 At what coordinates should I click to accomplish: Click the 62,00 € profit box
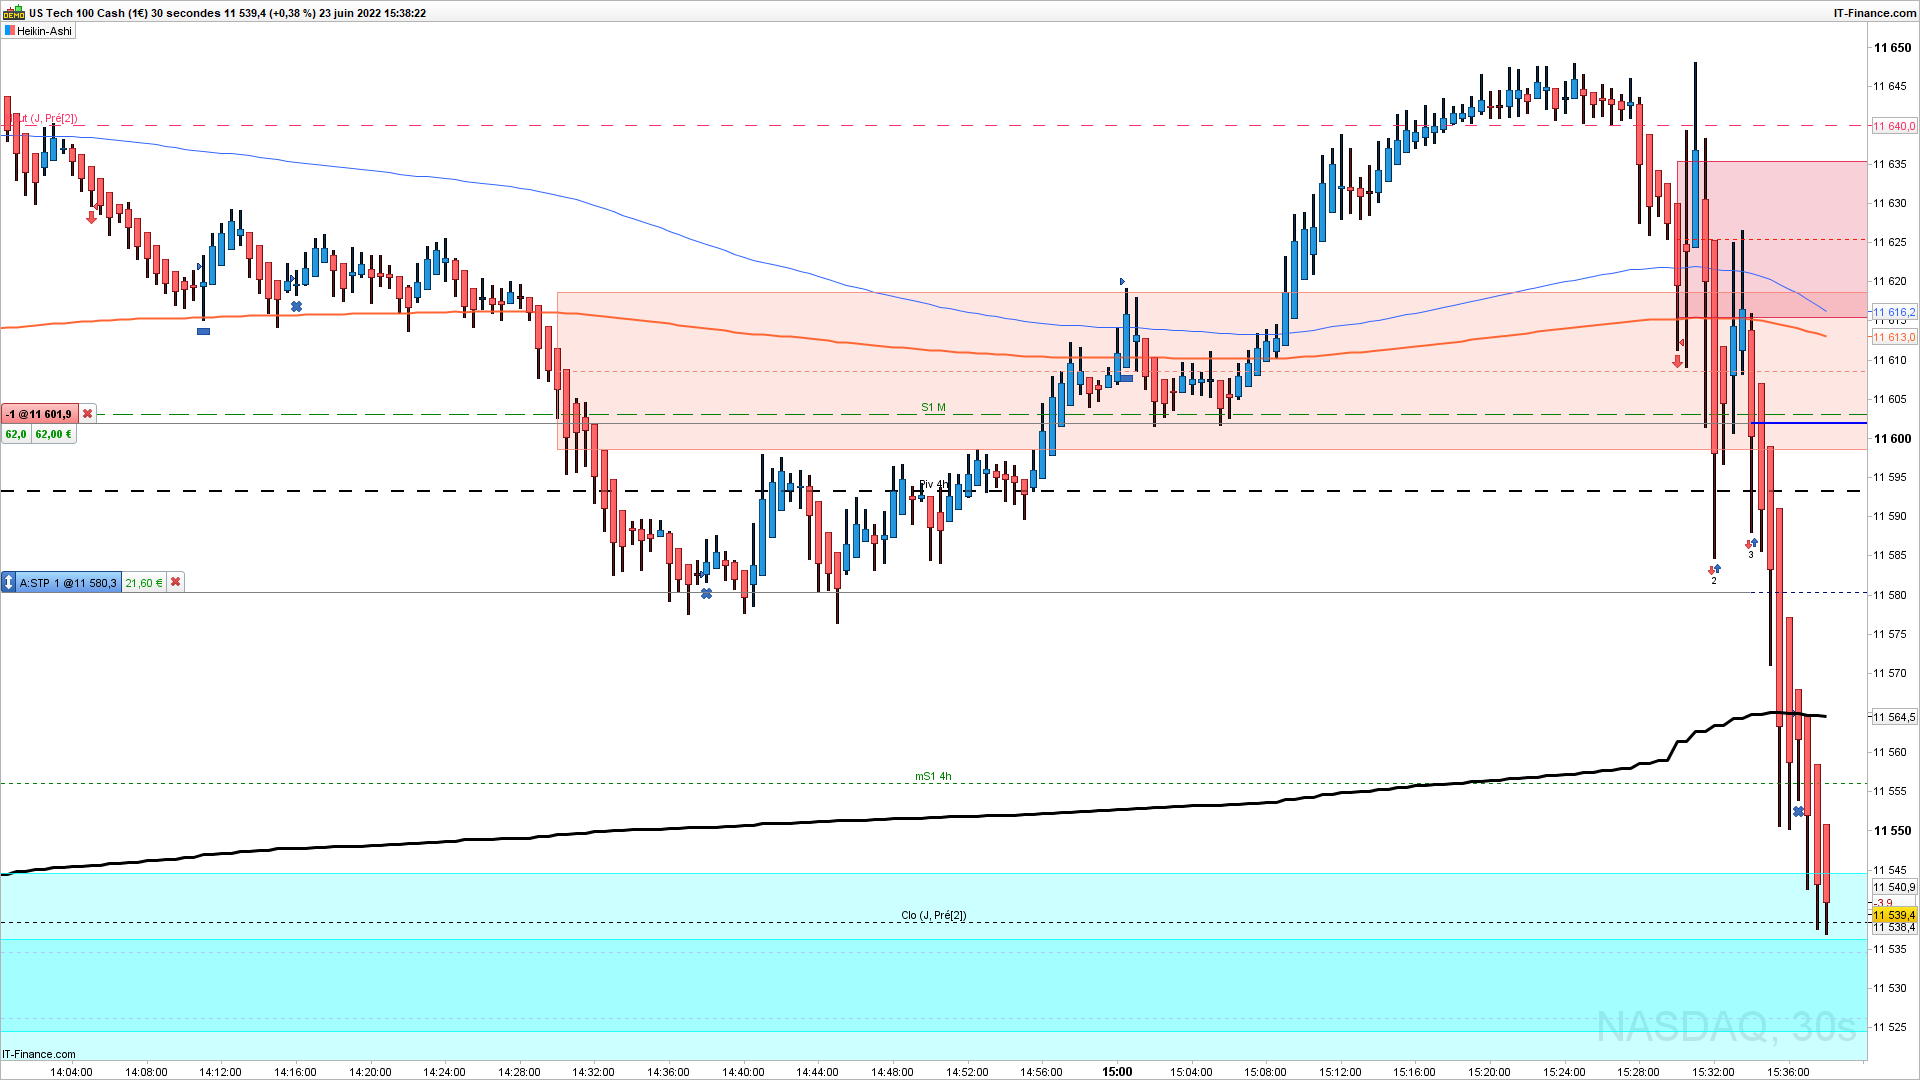[54, 435]
